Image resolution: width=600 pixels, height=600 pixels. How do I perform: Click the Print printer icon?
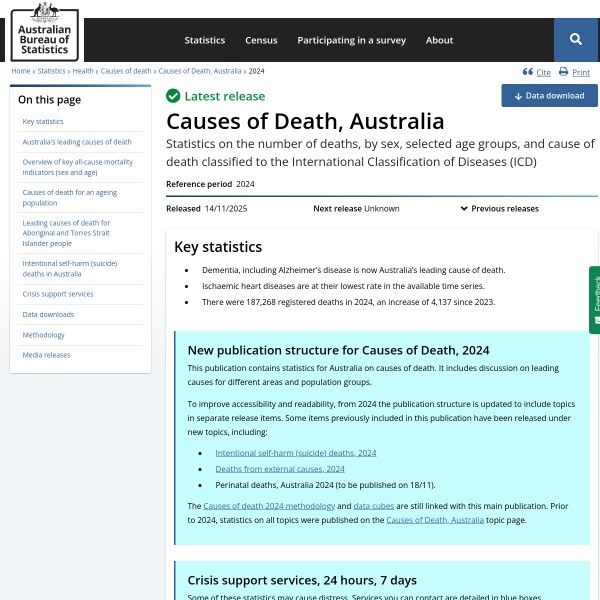click(x=563, y=72)
